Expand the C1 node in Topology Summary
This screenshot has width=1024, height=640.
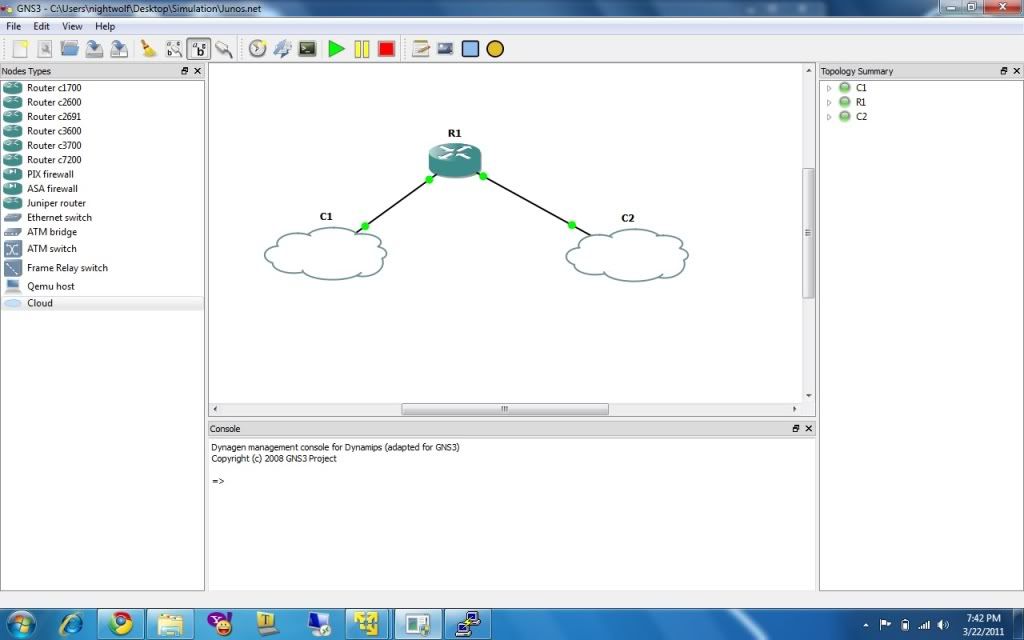(x=829, y=88)
